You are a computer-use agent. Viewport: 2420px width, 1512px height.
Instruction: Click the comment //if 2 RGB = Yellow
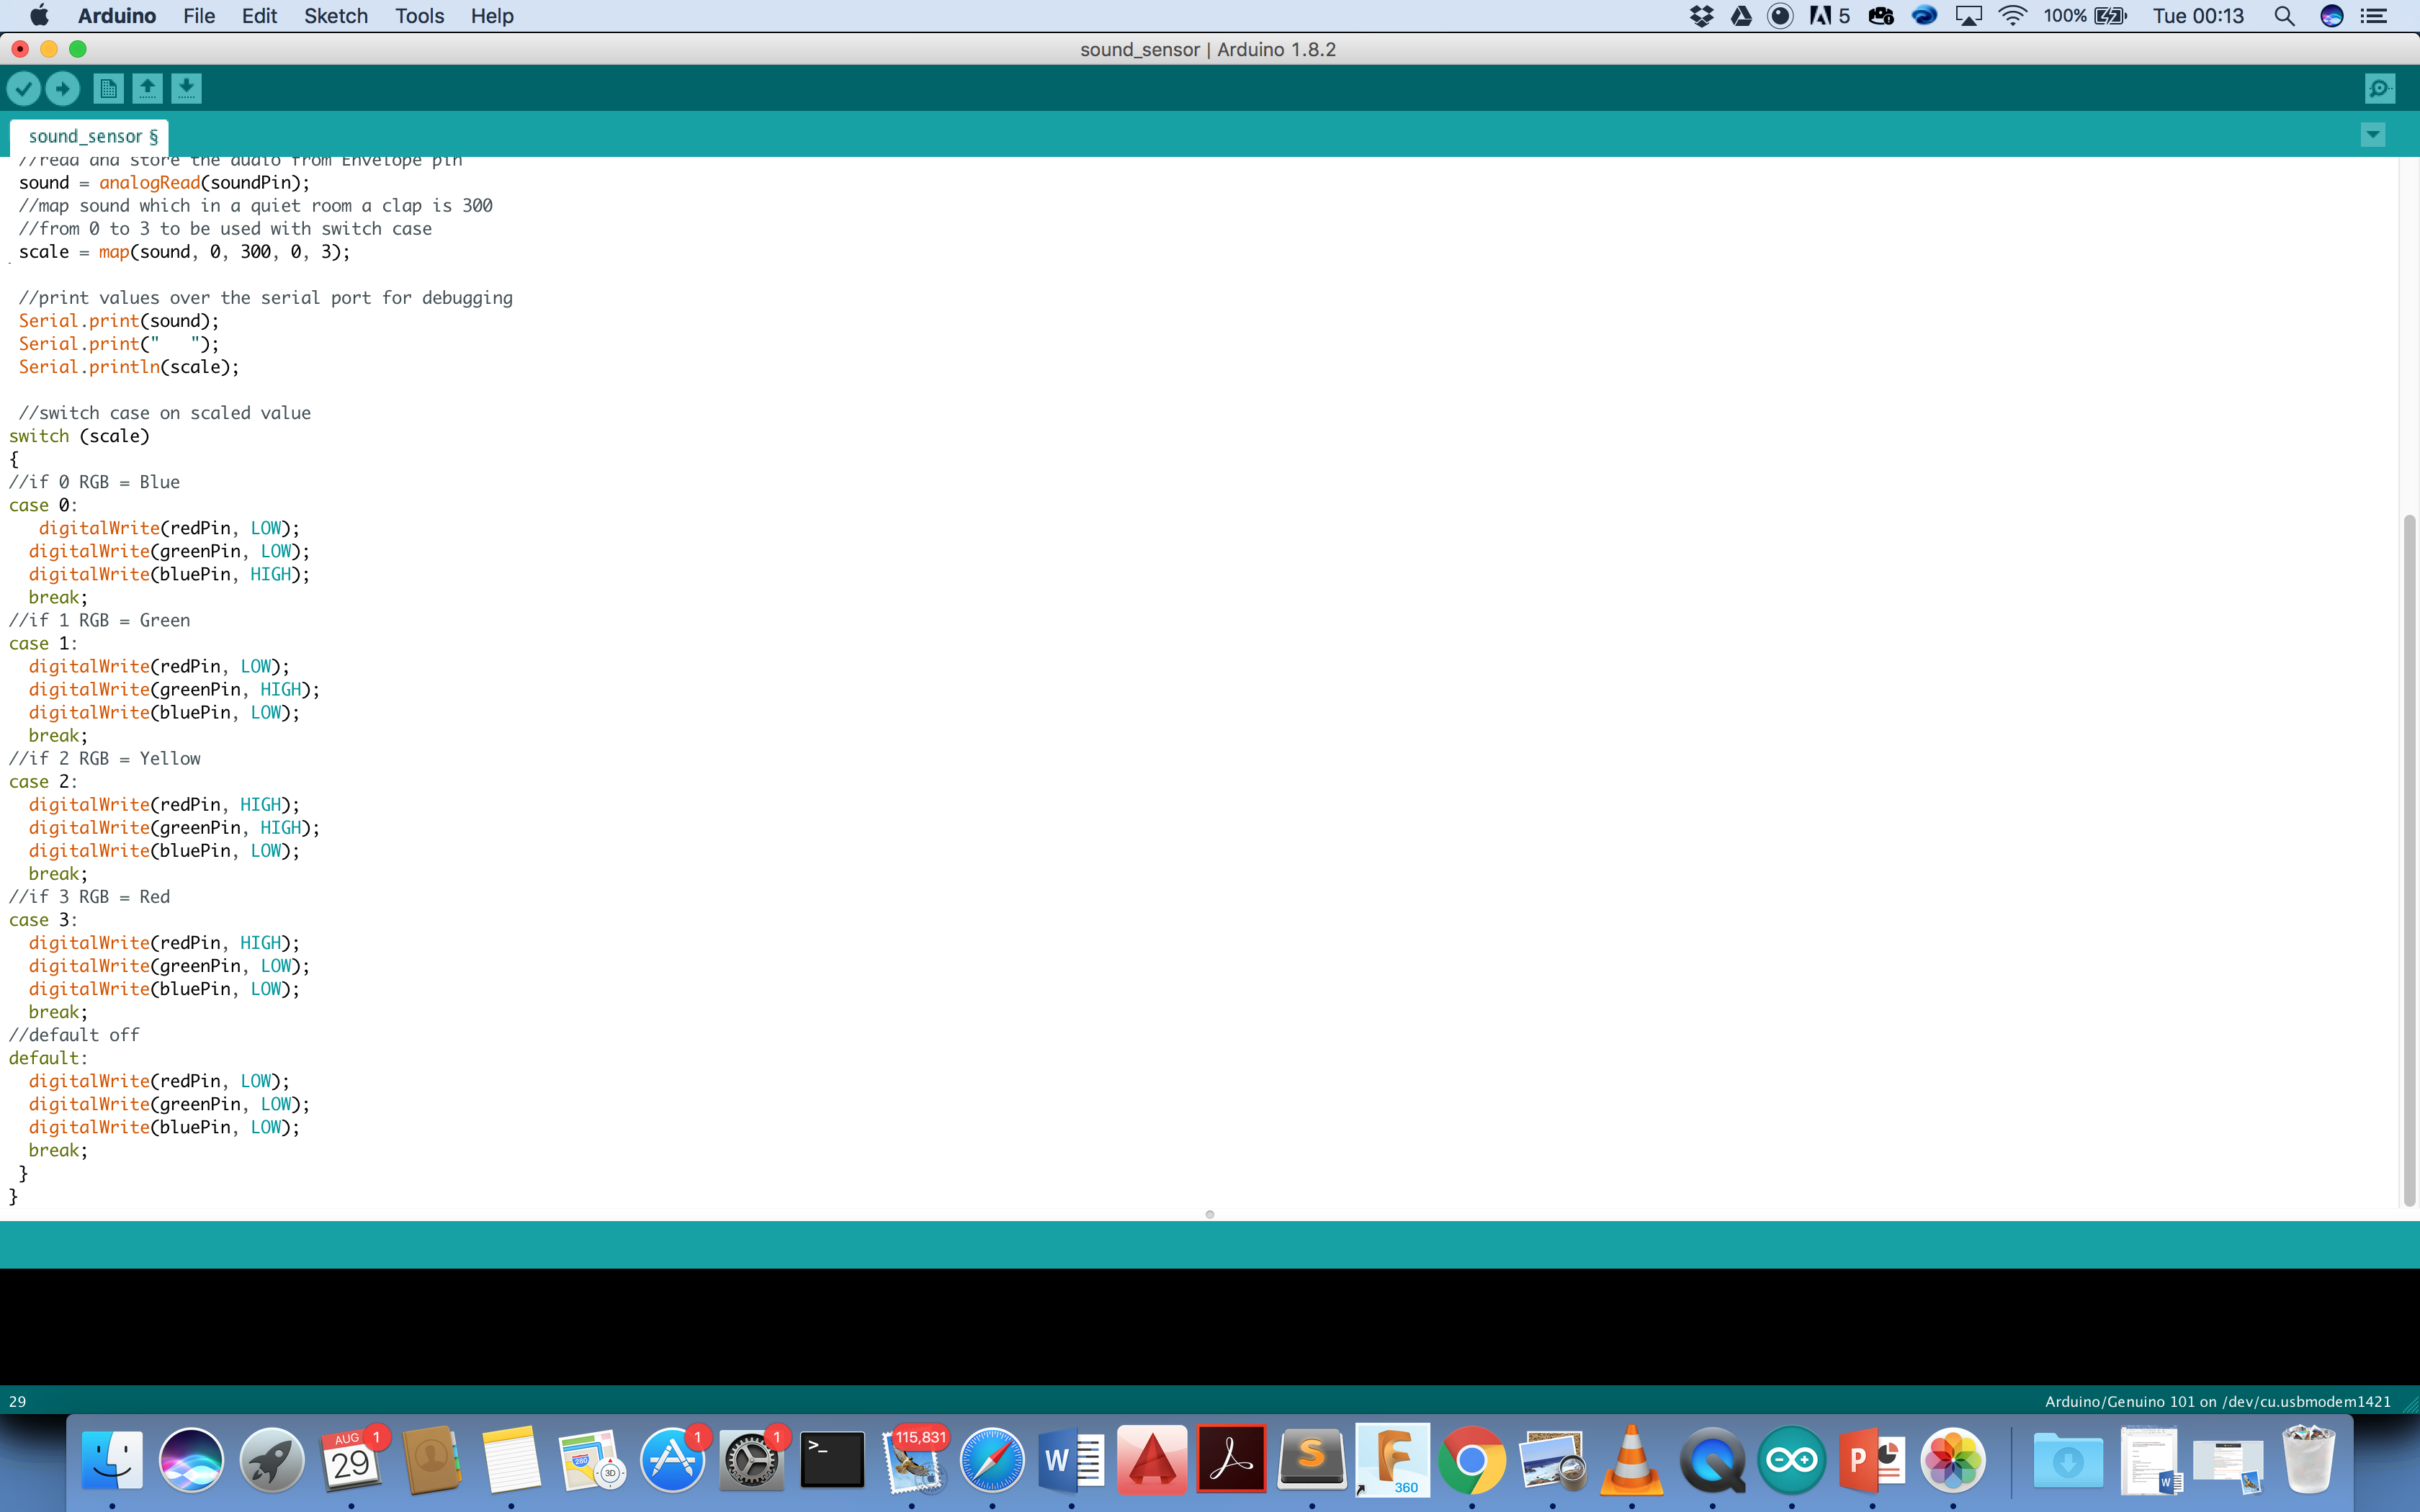pyautogui.click(x=104, y=759)
